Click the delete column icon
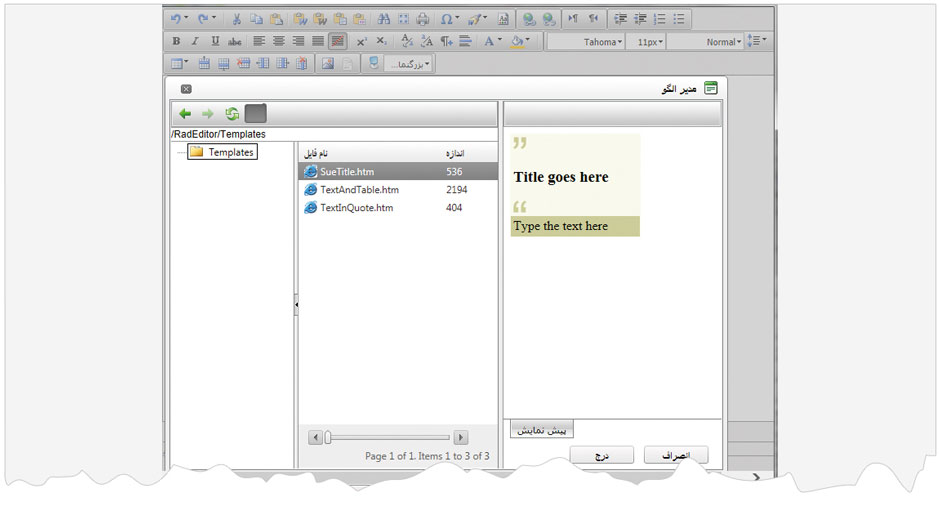Image resolution: width=940 pixels, height=513 pixels. [x=302, y=64]
